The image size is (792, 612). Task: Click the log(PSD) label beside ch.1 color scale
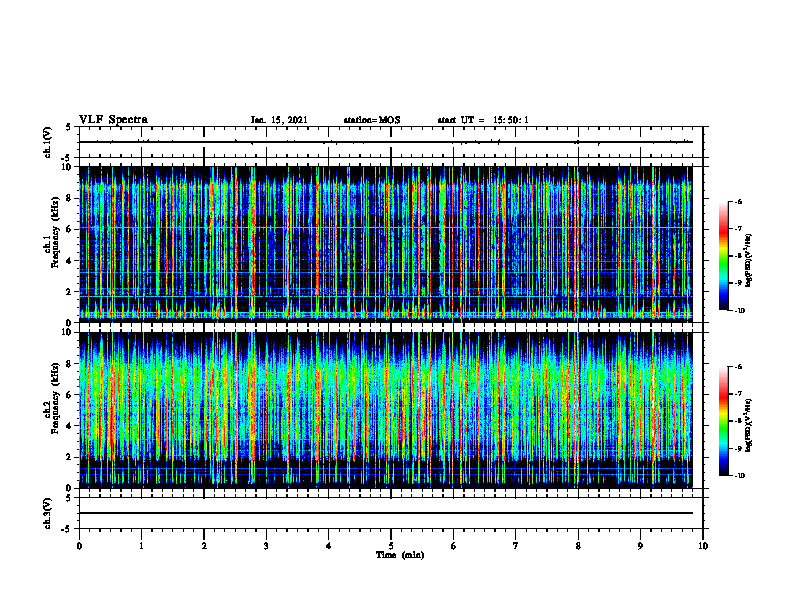tap(749, 259)
